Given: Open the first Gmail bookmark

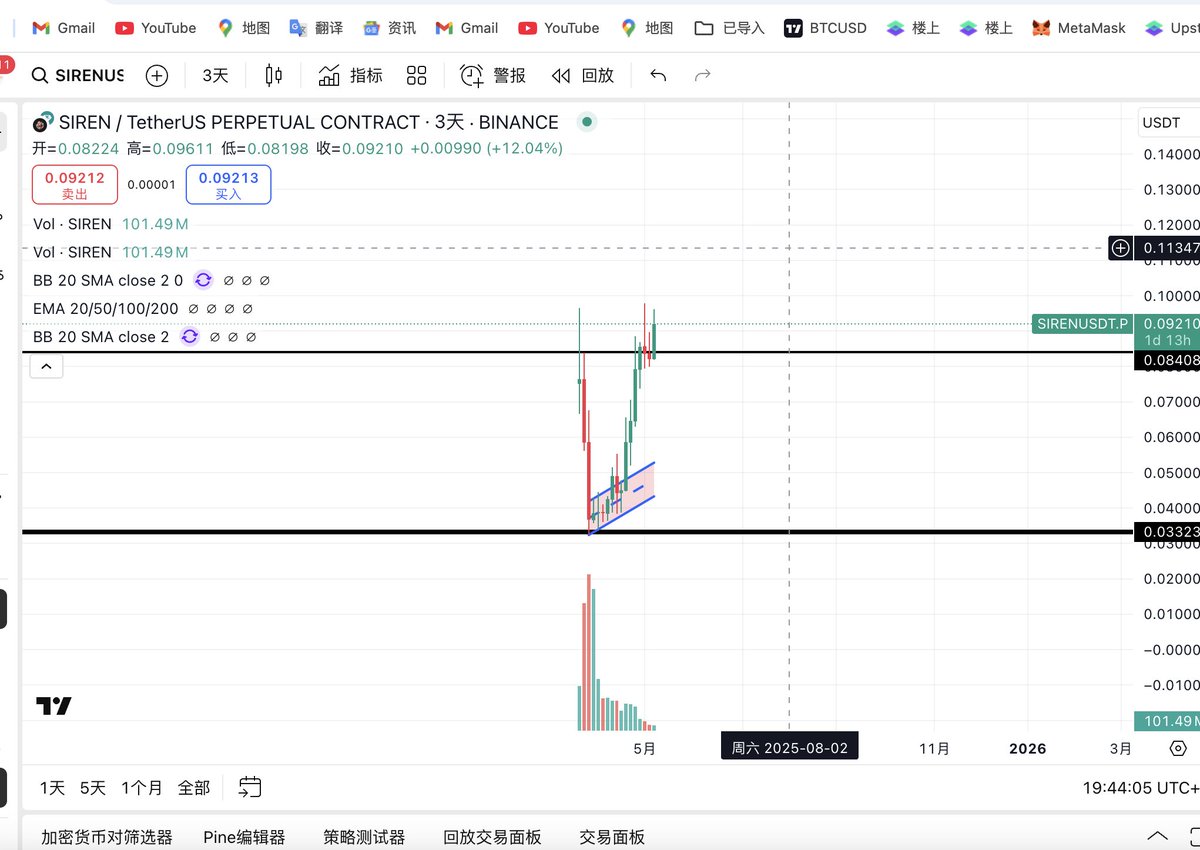Looking at the screenshot, I should point(64,28).
